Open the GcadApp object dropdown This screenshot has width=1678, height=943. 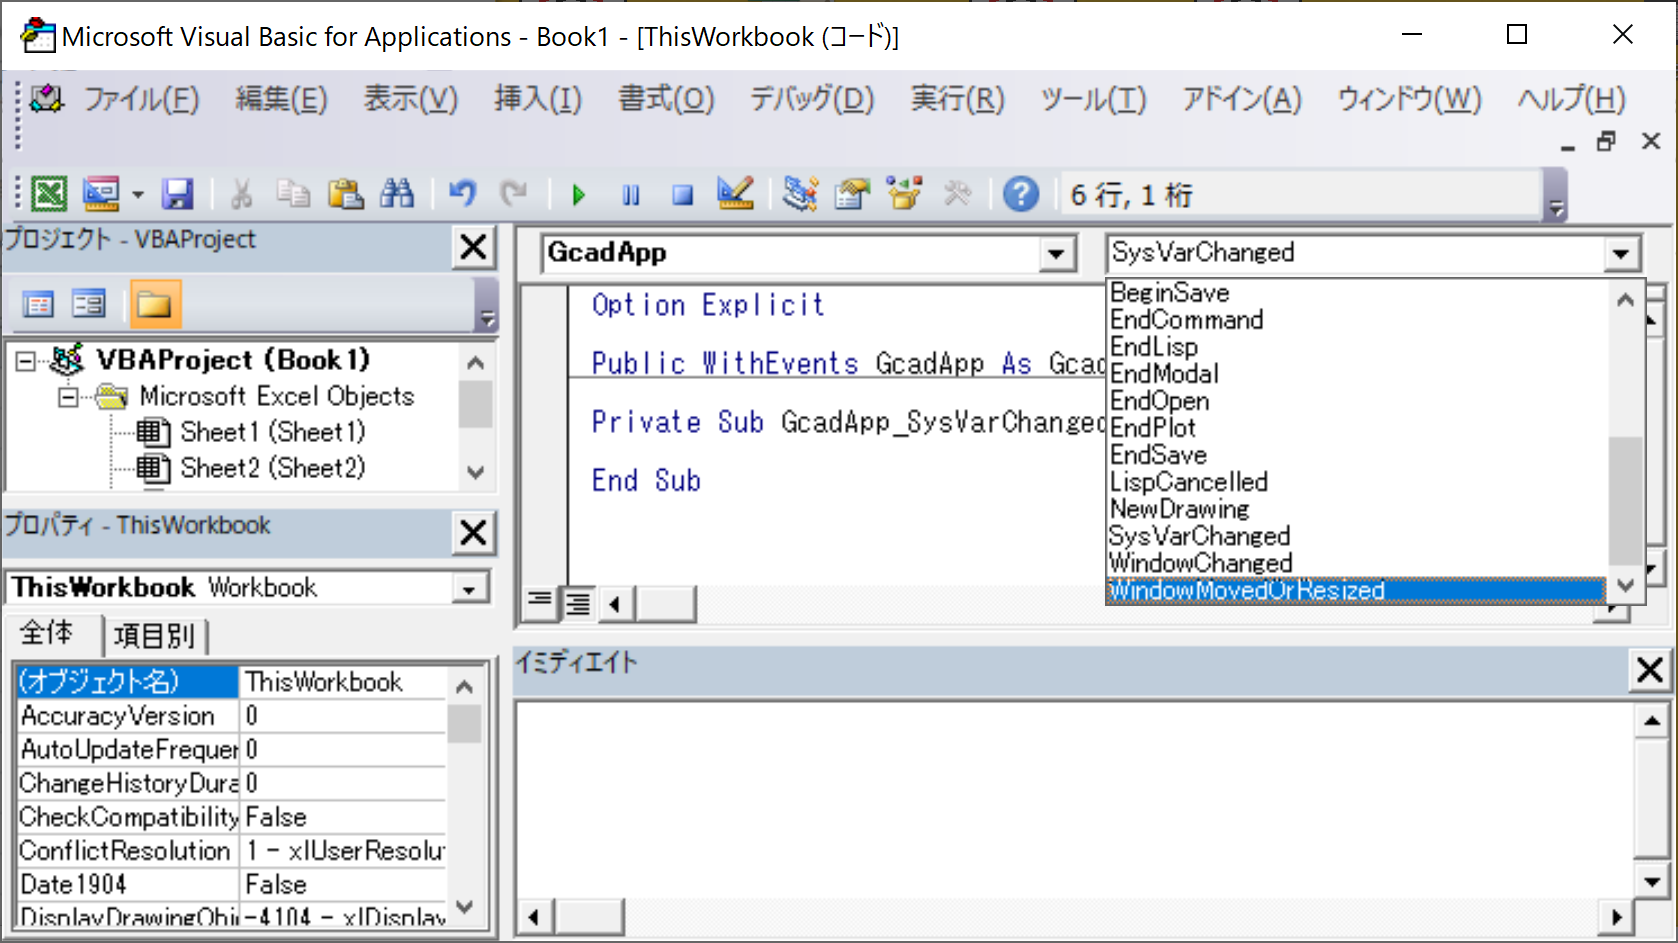pyautogui.click(x=1056, y=254)
